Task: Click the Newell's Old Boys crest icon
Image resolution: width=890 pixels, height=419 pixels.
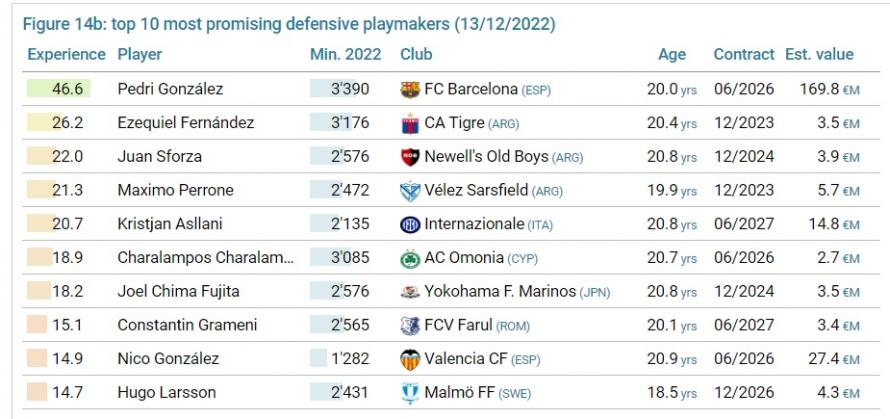Action: [x=410, y=157]
